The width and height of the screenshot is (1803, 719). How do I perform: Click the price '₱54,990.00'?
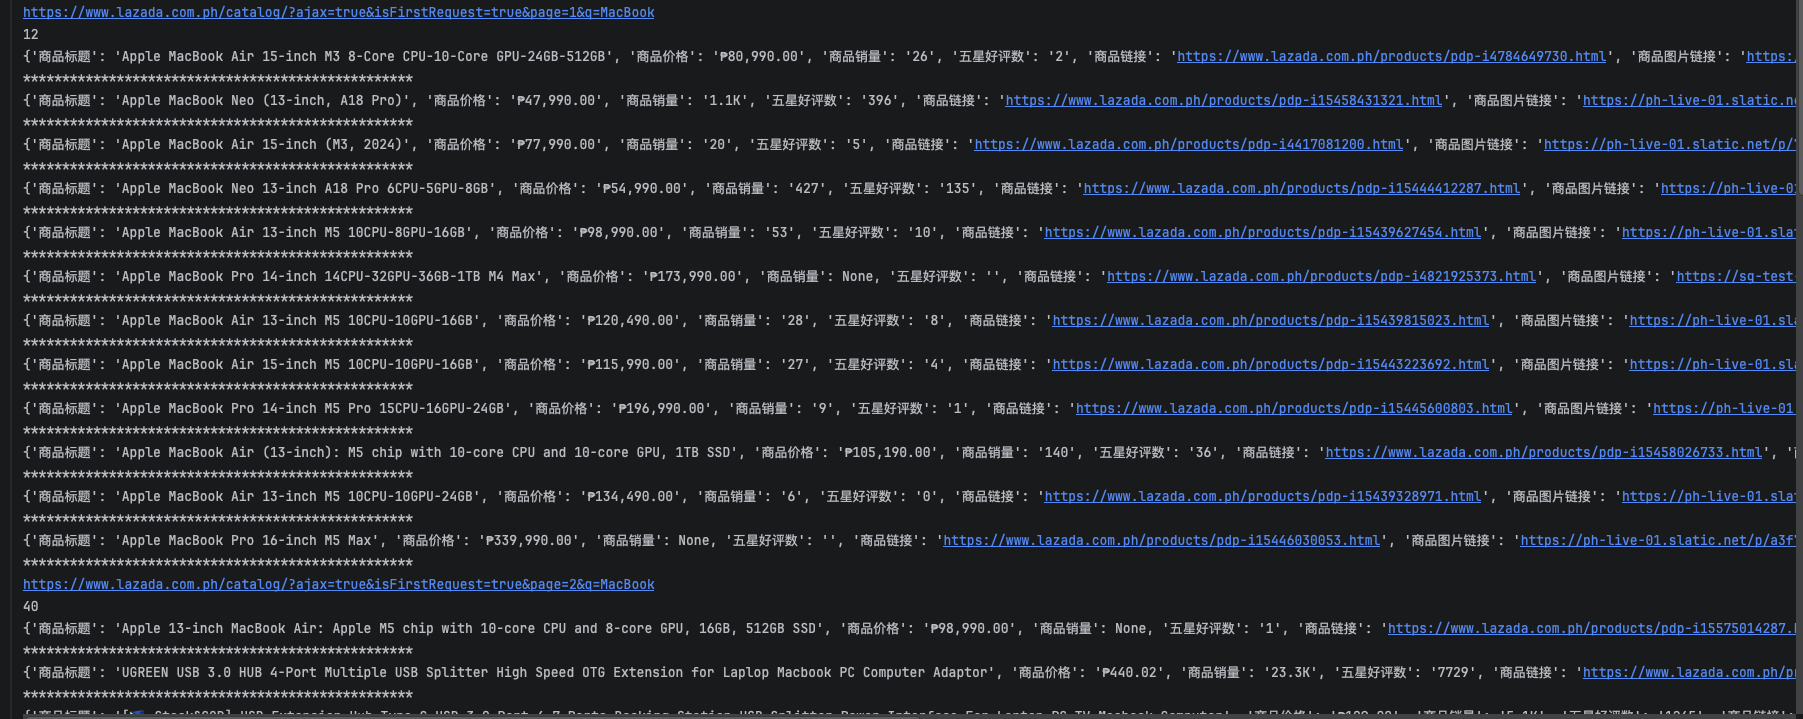(643, 189)
